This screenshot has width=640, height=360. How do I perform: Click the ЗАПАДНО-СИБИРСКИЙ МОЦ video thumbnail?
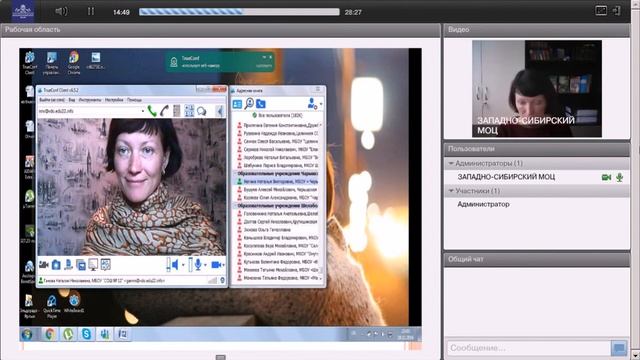click(537, 89)
